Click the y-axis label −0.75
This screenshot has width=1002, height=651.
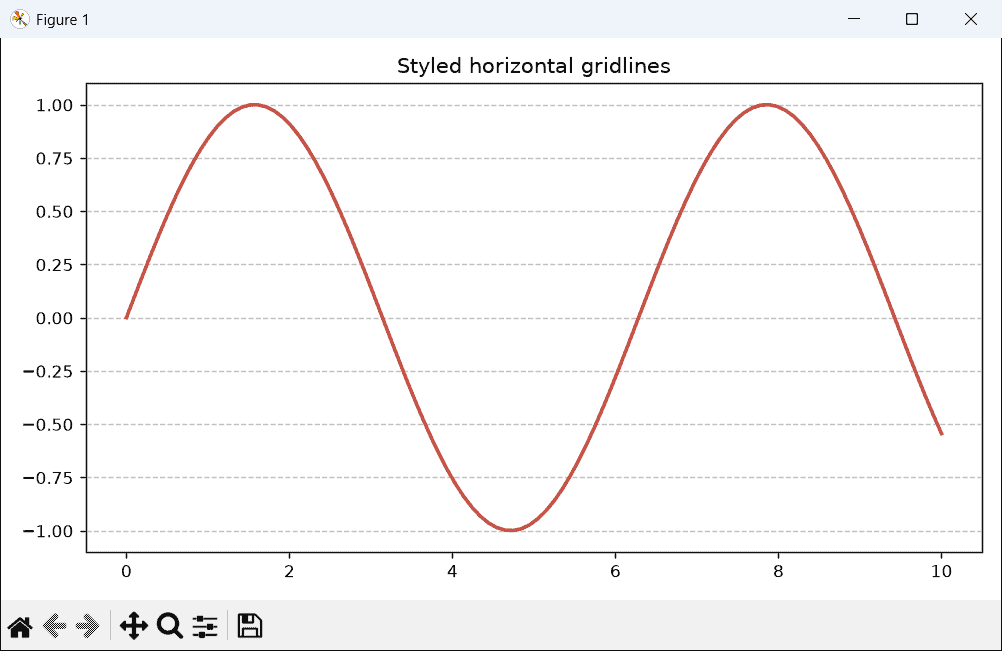coord(48,478)
